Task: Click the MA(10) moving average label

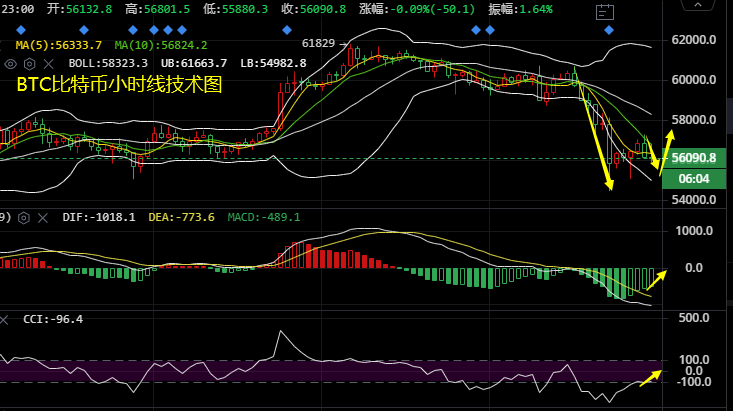Action: (x=160, y=45)
